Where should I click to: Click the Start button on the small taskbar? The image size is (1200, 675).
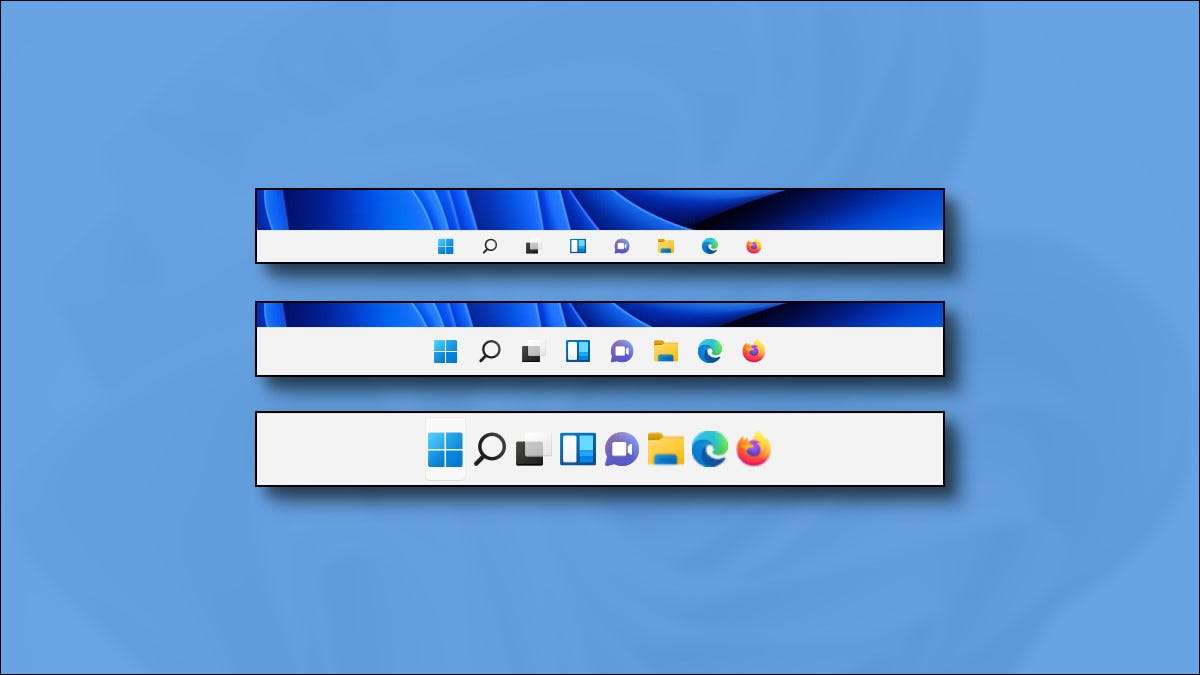click(x=446, y=247)
